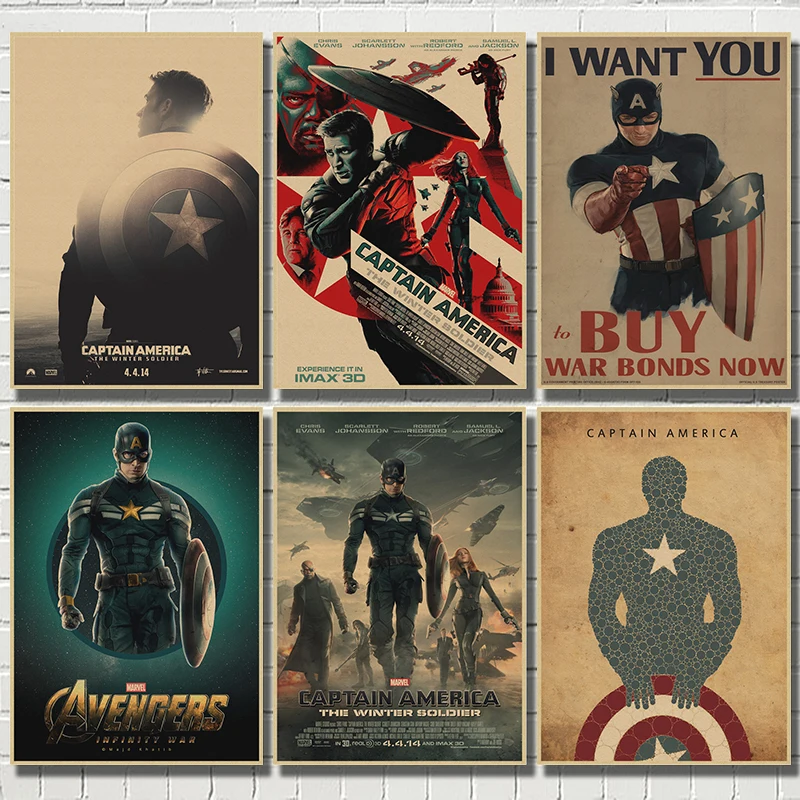Click the gold star on Infinity War suit
800x800 pixels.
[x=131, y=509]
